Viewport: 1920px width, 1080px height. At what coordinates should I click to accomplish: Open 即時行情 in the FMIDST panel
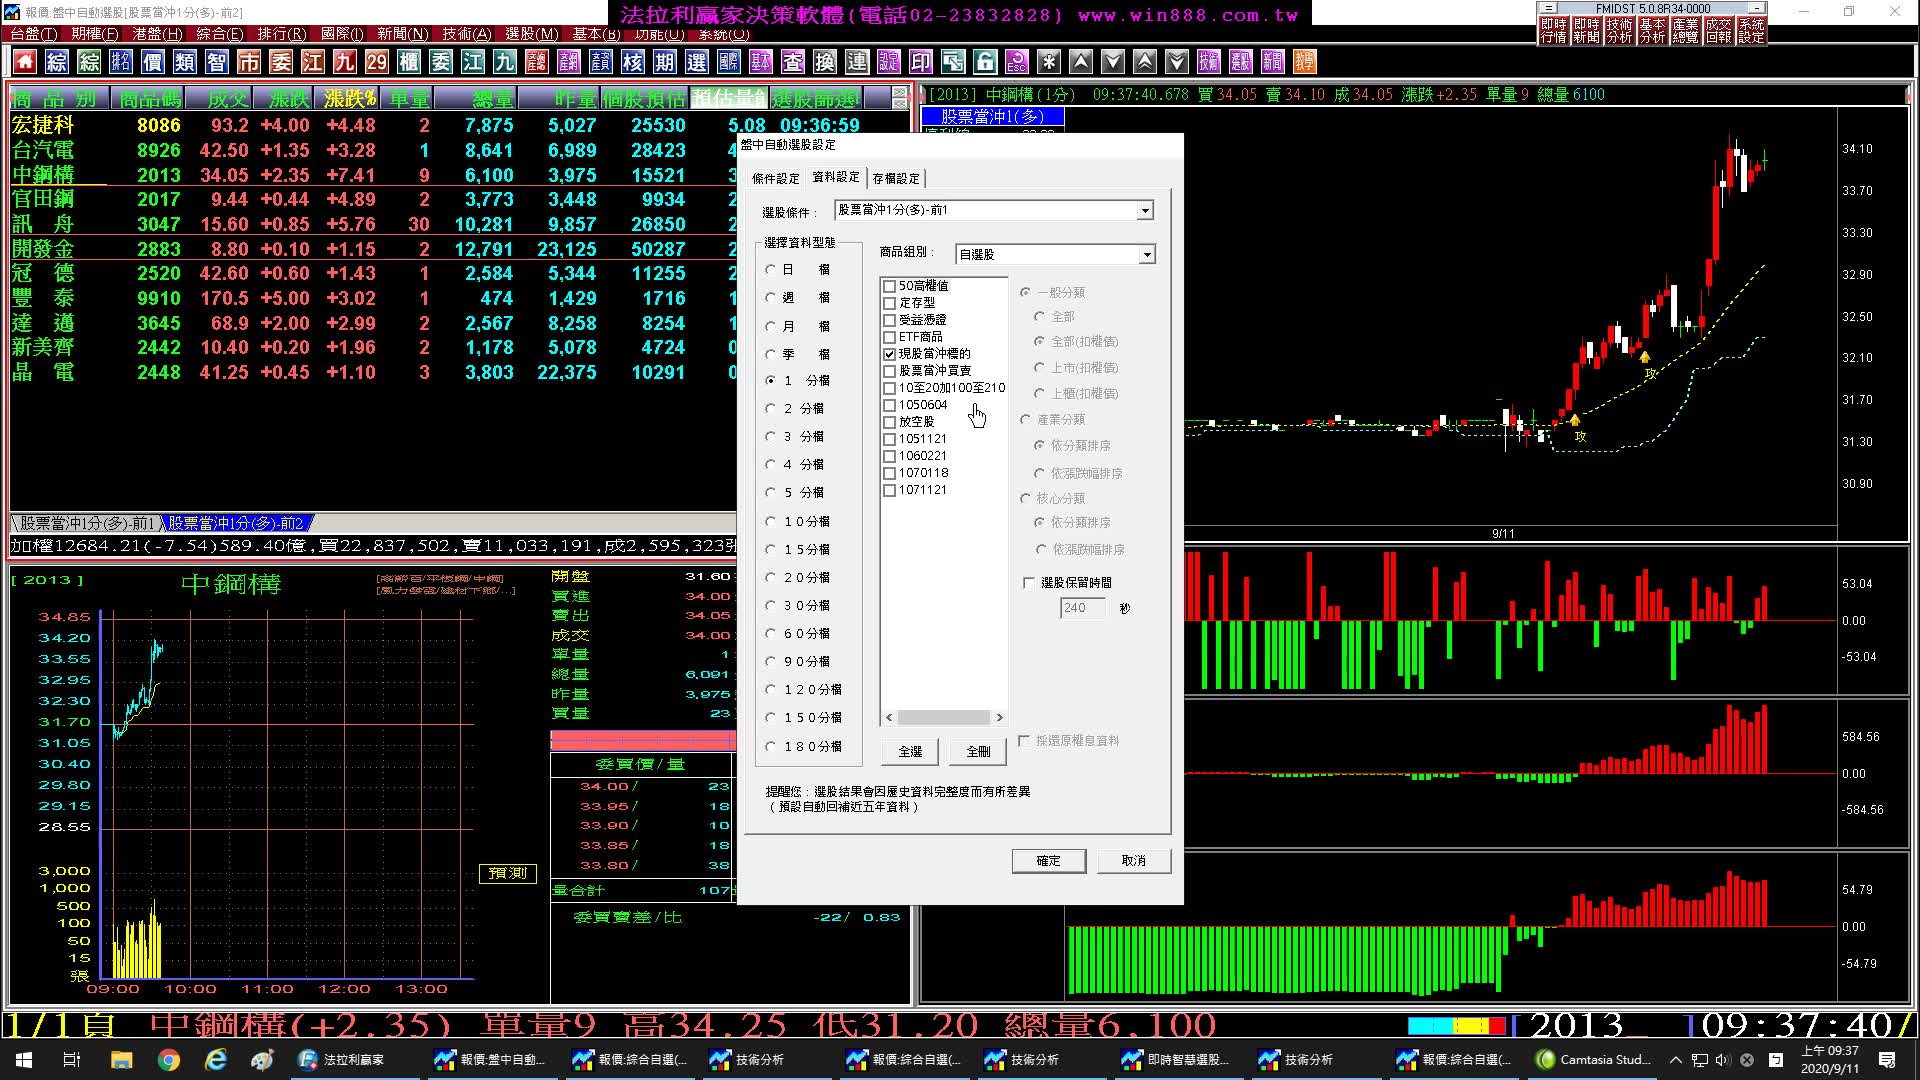pos(1554,30)
